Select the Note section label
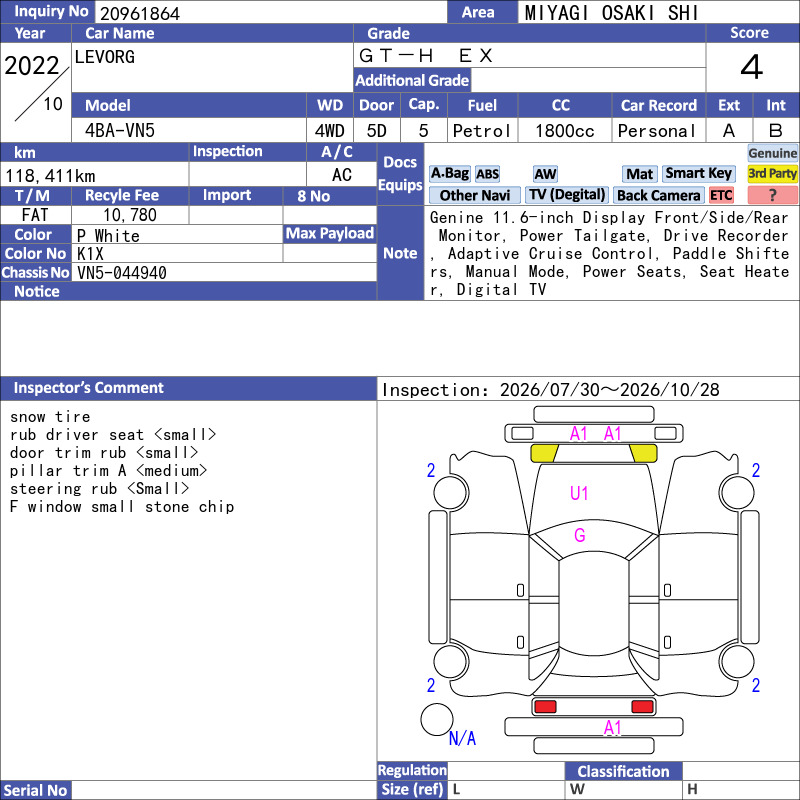The height and width of the screenshot is (800, 800). 401,253
